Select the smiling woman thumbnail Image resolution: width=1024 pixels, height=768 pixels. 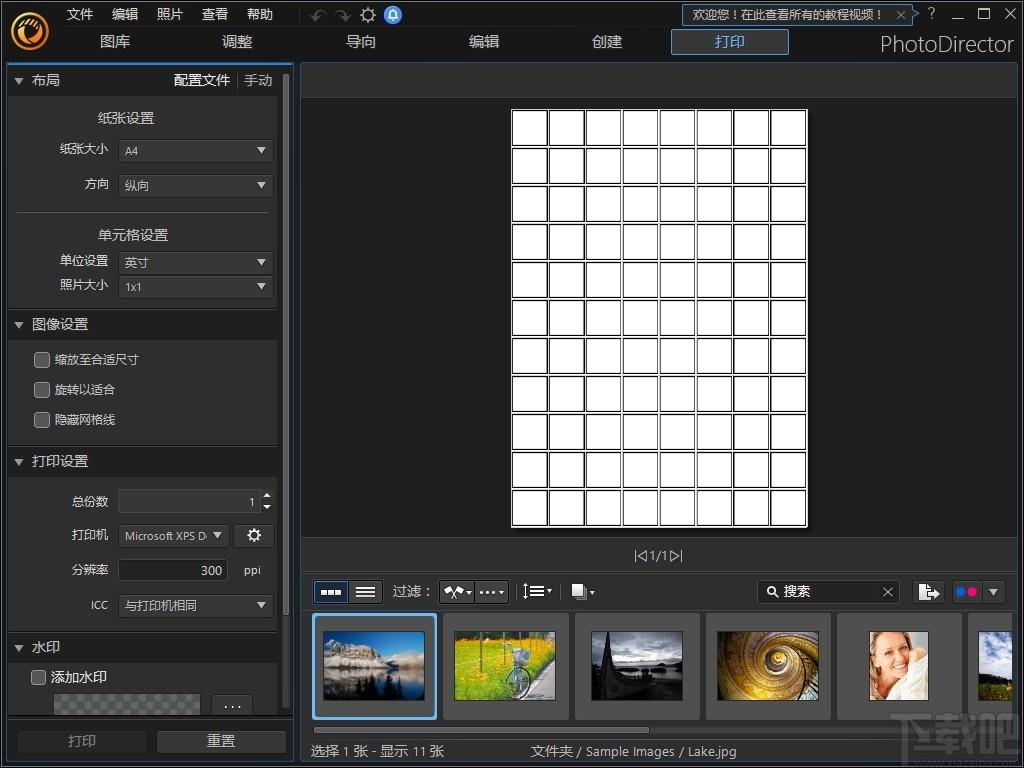click(x=899, y=666)
